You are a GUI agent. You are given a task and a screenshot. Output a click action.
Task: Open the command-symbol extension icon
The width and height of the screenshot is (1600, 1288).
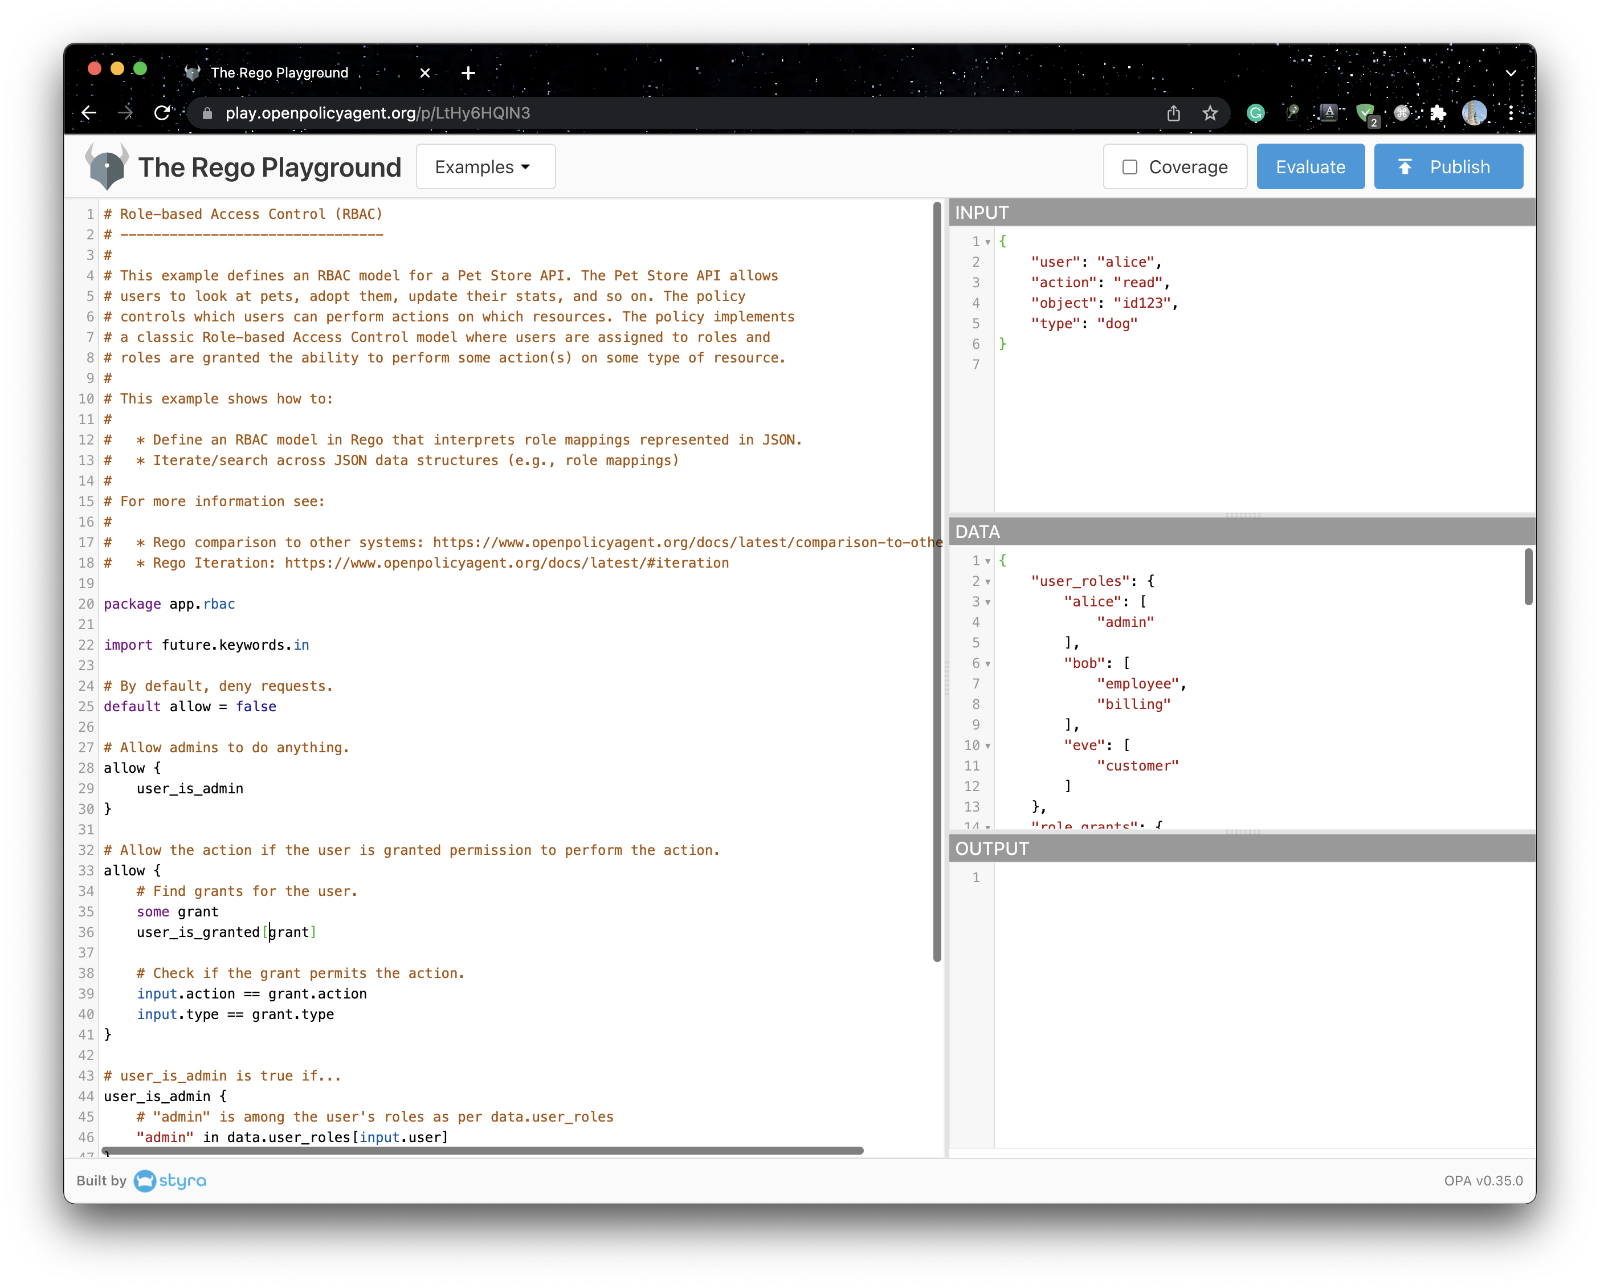tap(1402, 113)
